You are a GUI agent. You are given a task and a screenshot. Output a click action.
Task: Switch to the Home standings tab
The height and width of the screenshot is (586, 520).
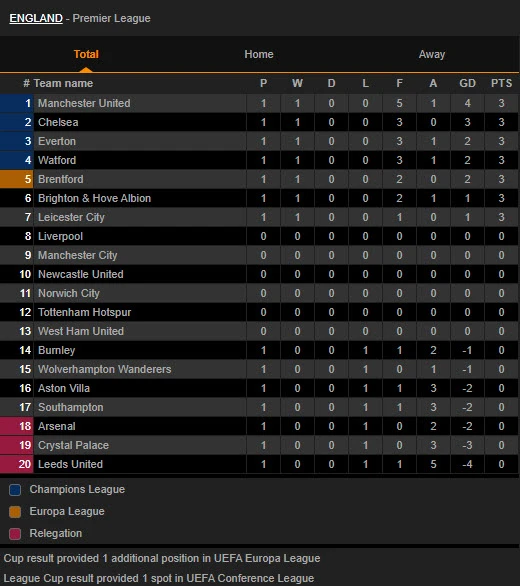(x=259, y=54)
